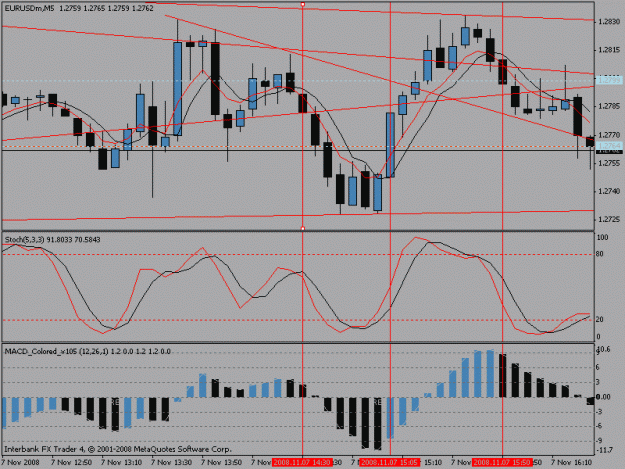
Task: Click the 7 Nov 13:50 time label
Action: pyautogui.click(x=222, y=463)
